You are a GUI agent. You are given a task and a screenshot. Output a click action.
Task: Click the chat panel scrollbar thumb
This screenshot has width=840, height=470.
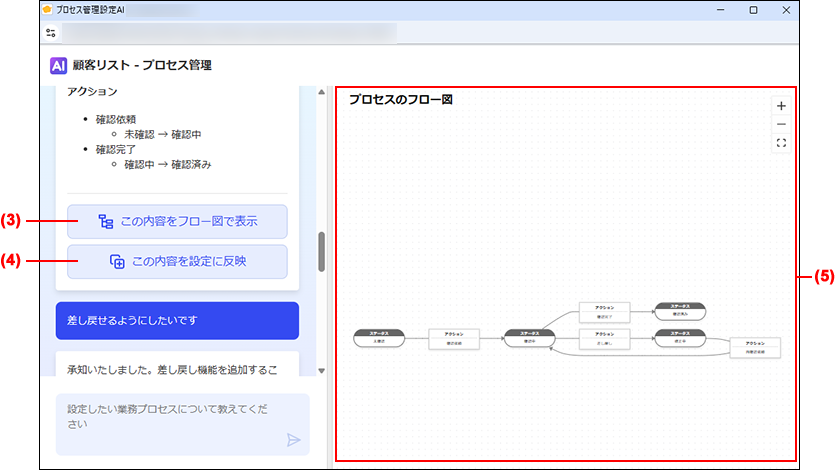click(321, 252)
